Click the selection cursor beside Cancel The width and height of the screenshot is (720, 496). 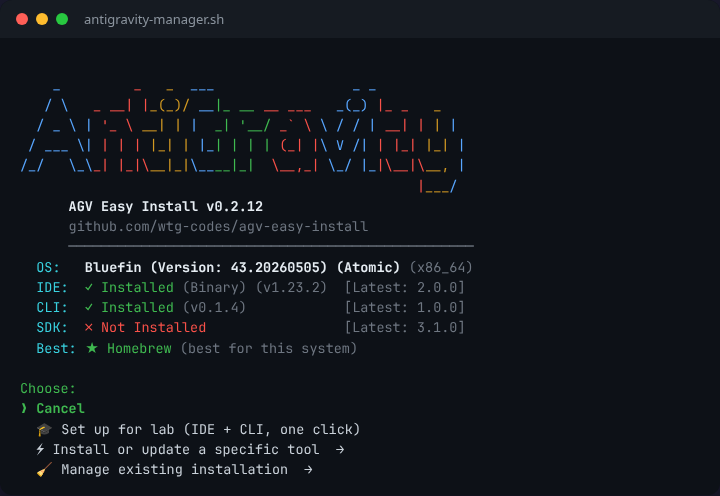pos(24,408)
